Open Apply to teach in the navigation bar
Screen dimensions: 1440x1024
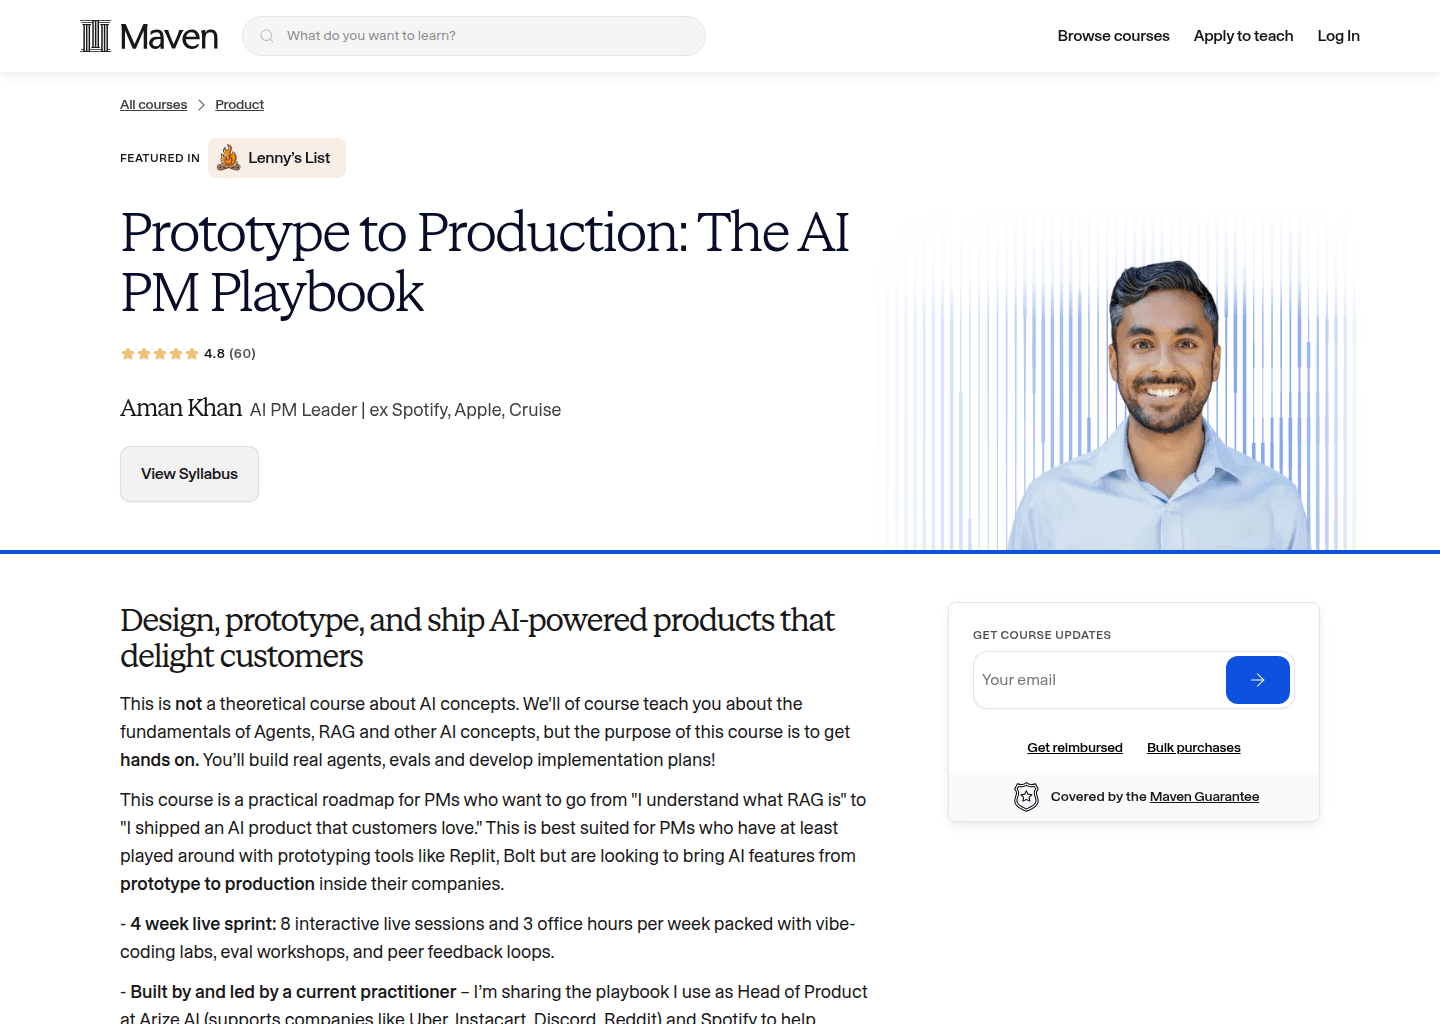coord(1243,35)
